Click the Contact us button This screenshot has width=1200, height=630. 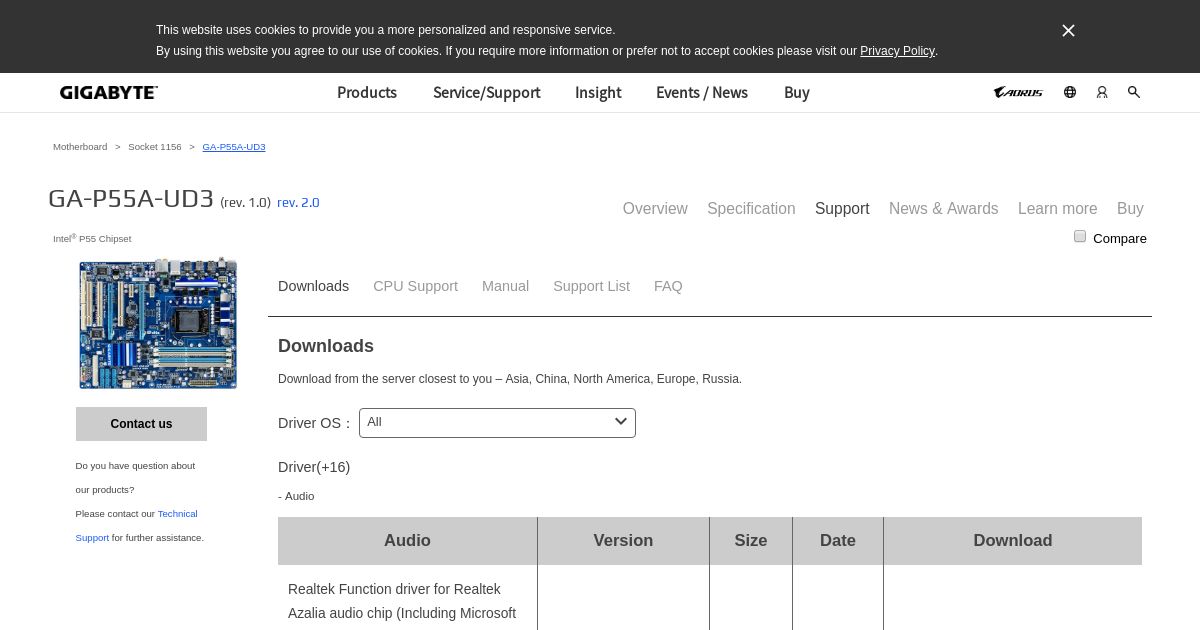(x=141, y=424)
